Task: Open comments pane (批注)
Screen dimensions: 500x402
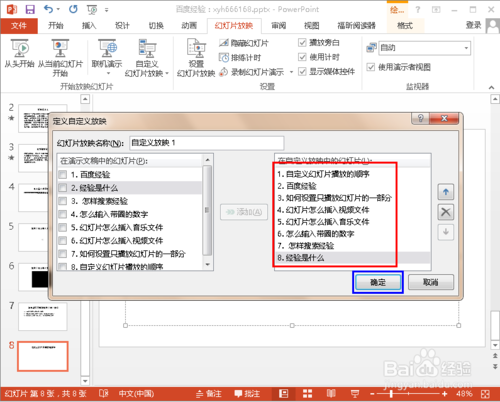Action: point(247,394)
